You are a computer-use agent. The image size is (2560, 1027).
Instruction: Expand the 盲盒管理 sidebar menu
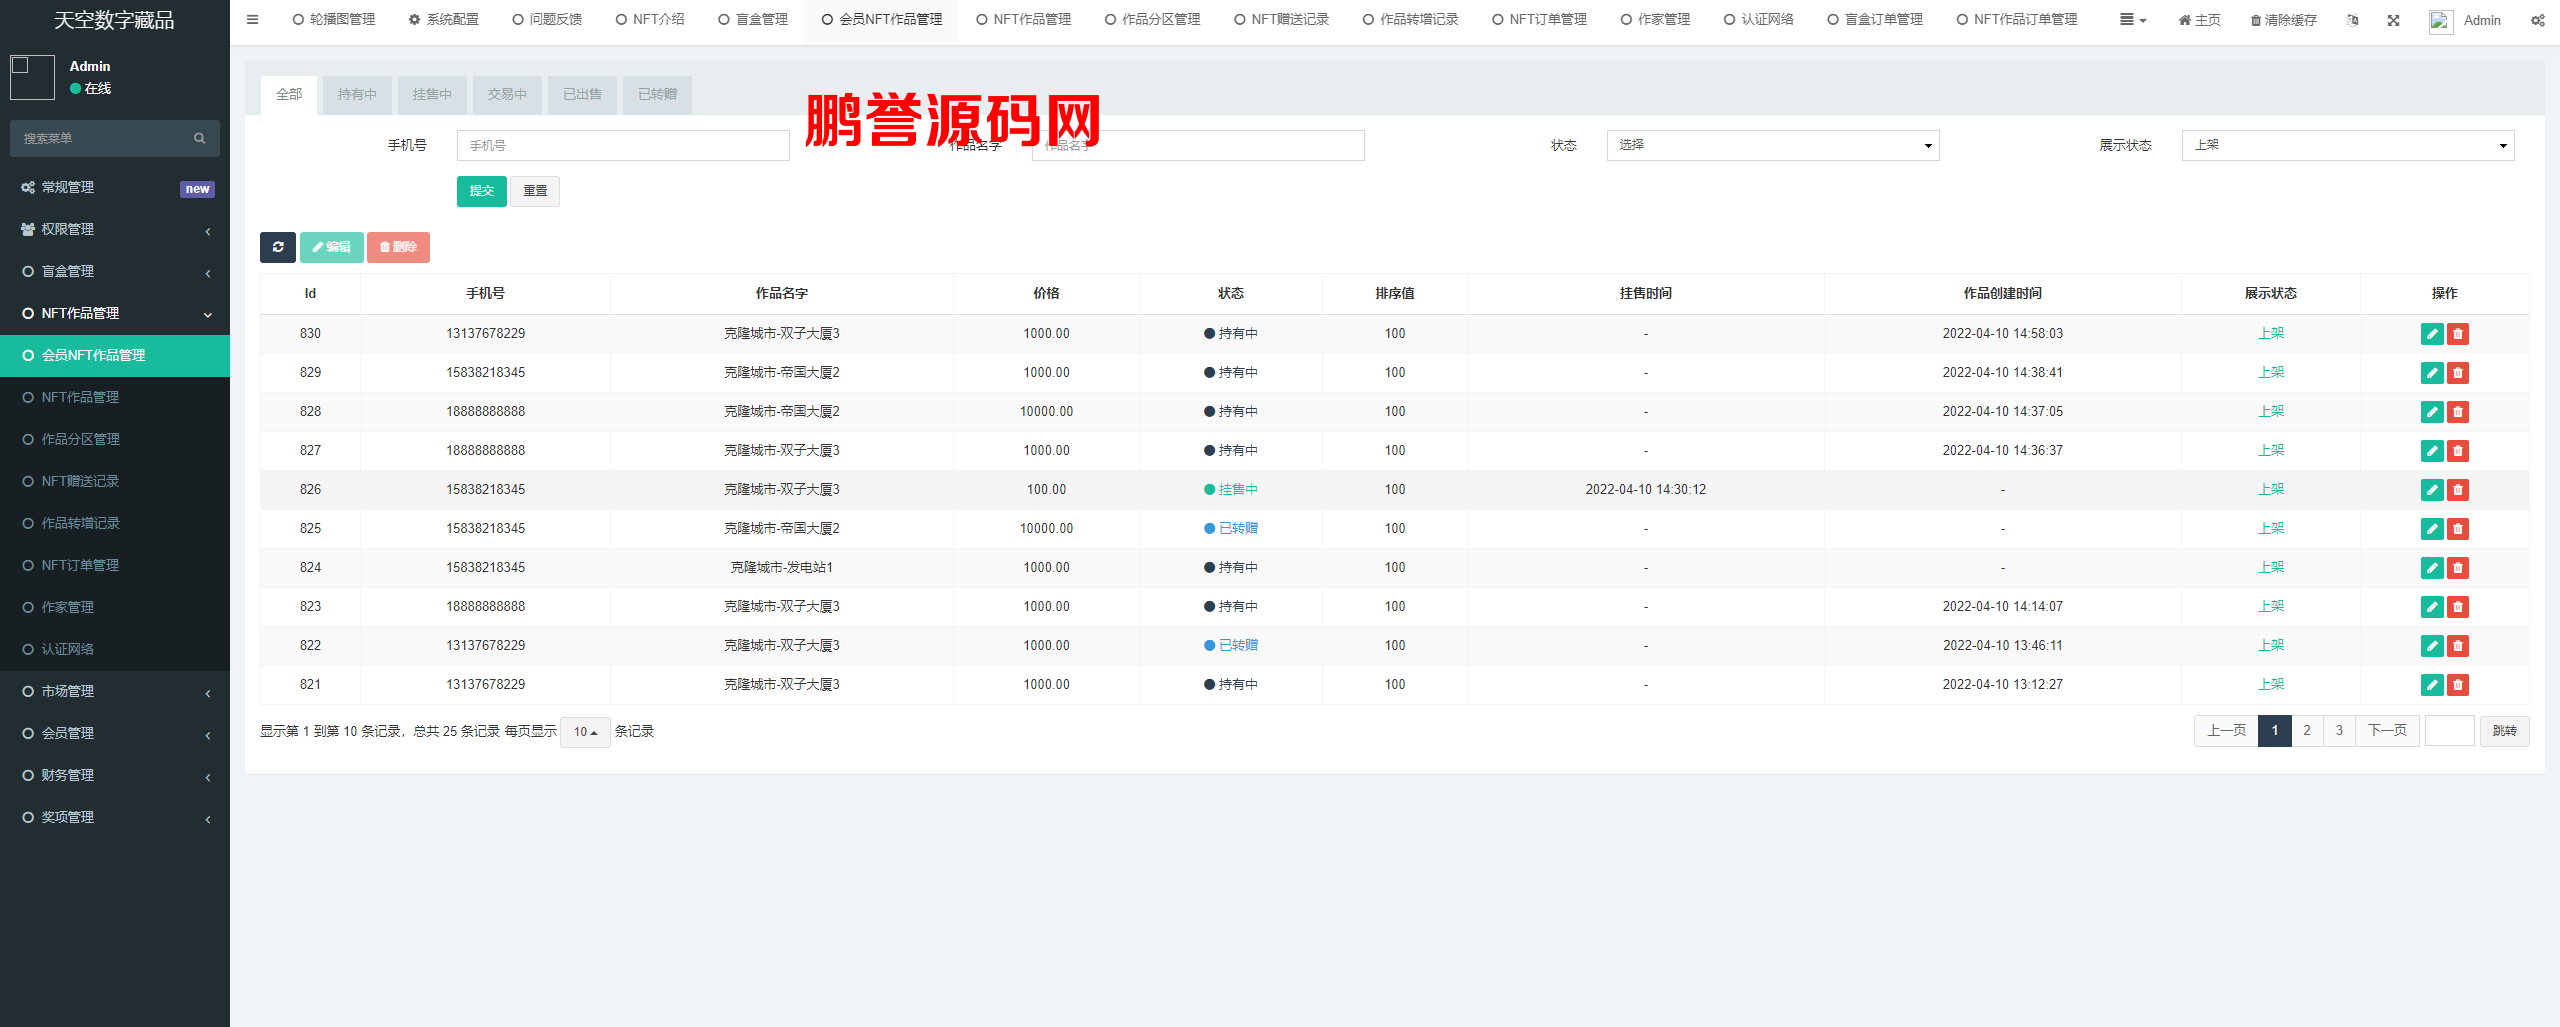click(115, 271)
